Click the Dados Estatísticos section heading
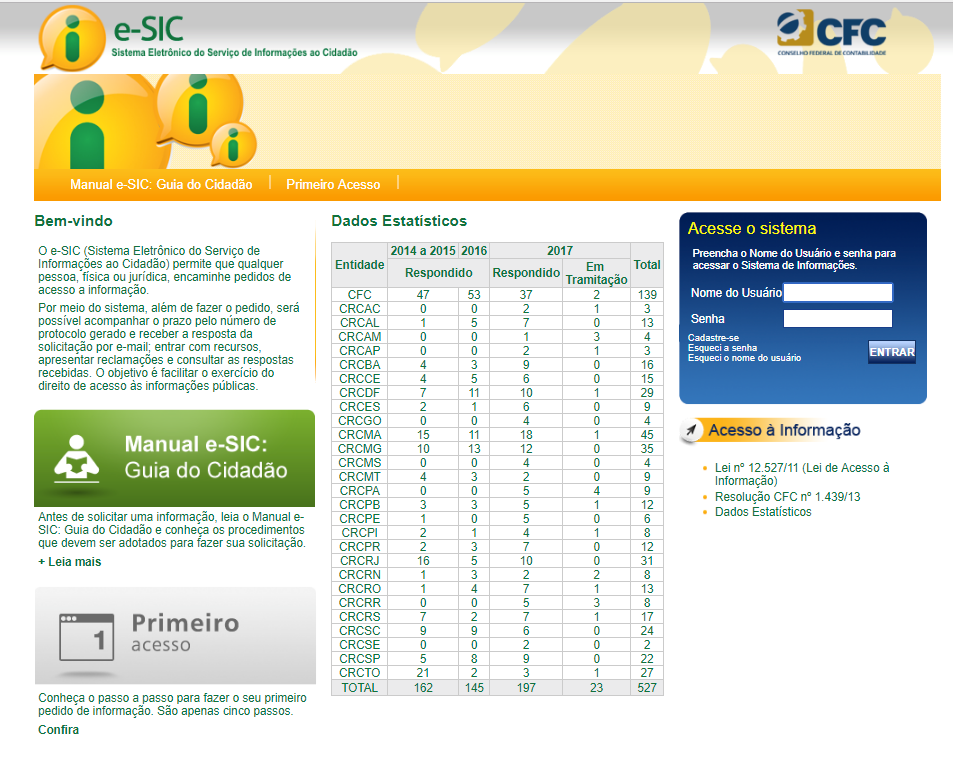 (x=399, y=221)
